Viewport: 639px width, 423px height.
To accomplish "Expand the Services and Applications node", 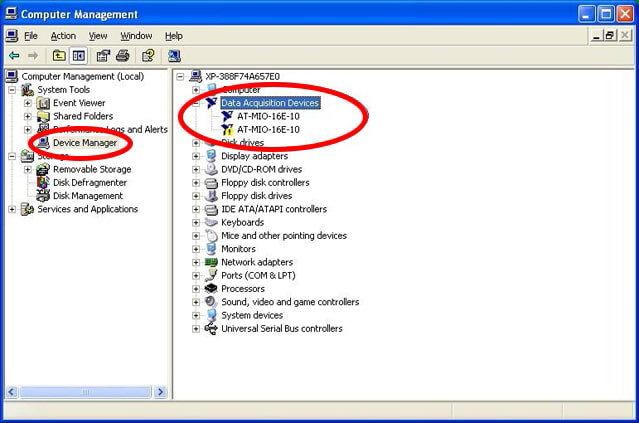I will pos(12,209).
